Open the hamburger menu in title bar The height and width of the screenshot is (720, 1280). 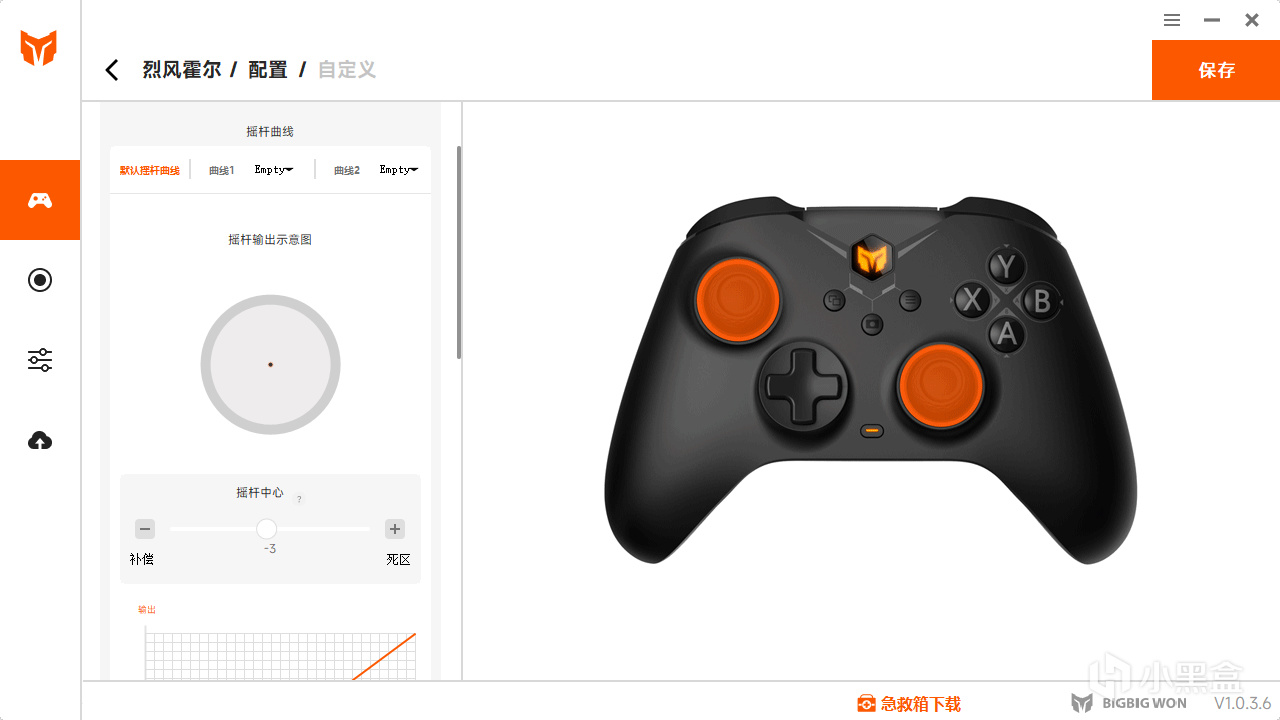[1172, 20]
